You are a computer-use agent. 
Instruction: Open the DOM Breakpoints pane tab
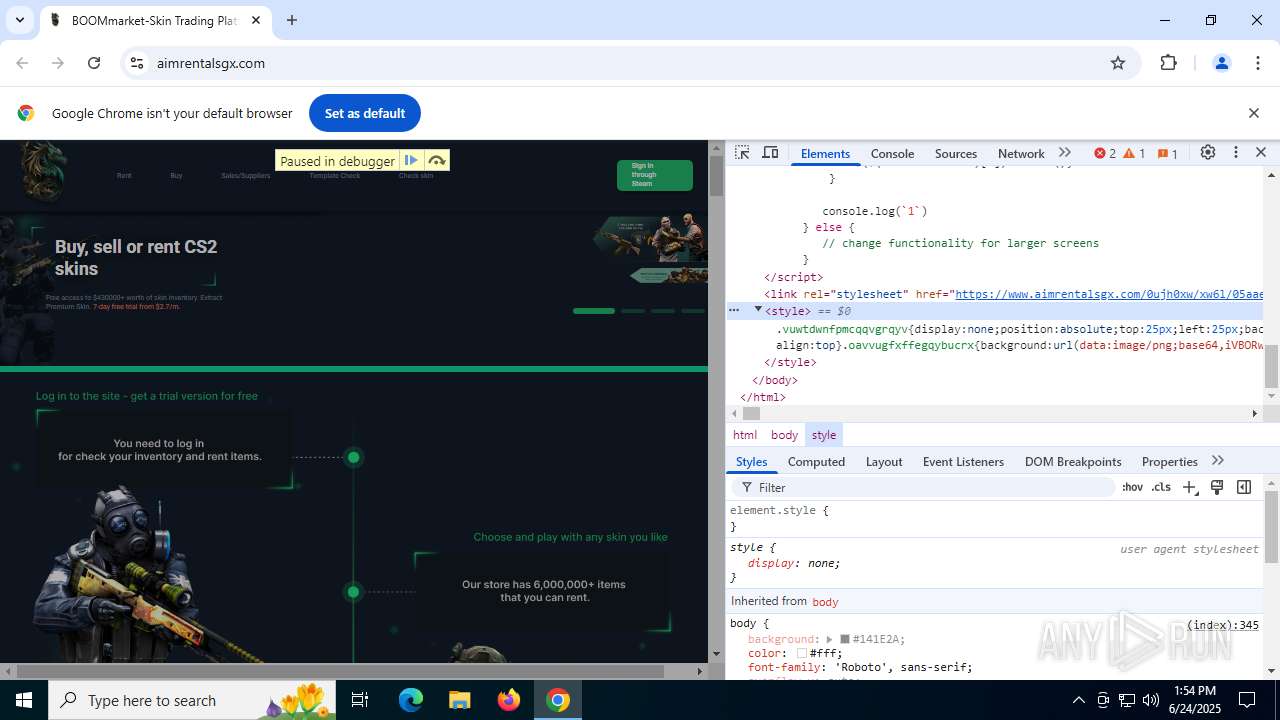[1073, 461]
